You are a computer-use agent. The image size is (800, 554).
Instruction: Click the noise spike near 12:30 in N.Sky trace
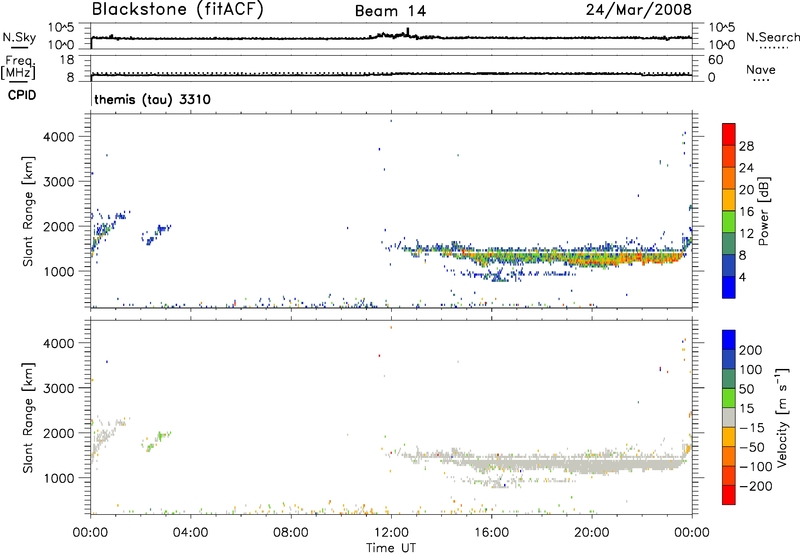[408, 33]
